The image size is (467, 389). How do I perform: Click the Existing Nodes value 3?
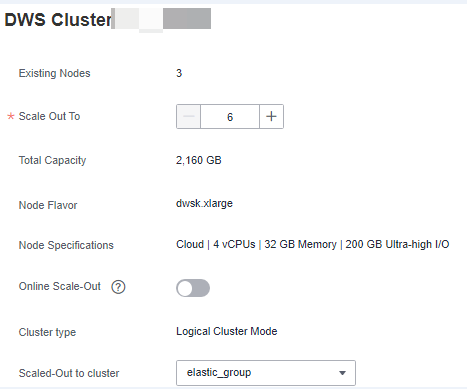click(x=179, y=73)
